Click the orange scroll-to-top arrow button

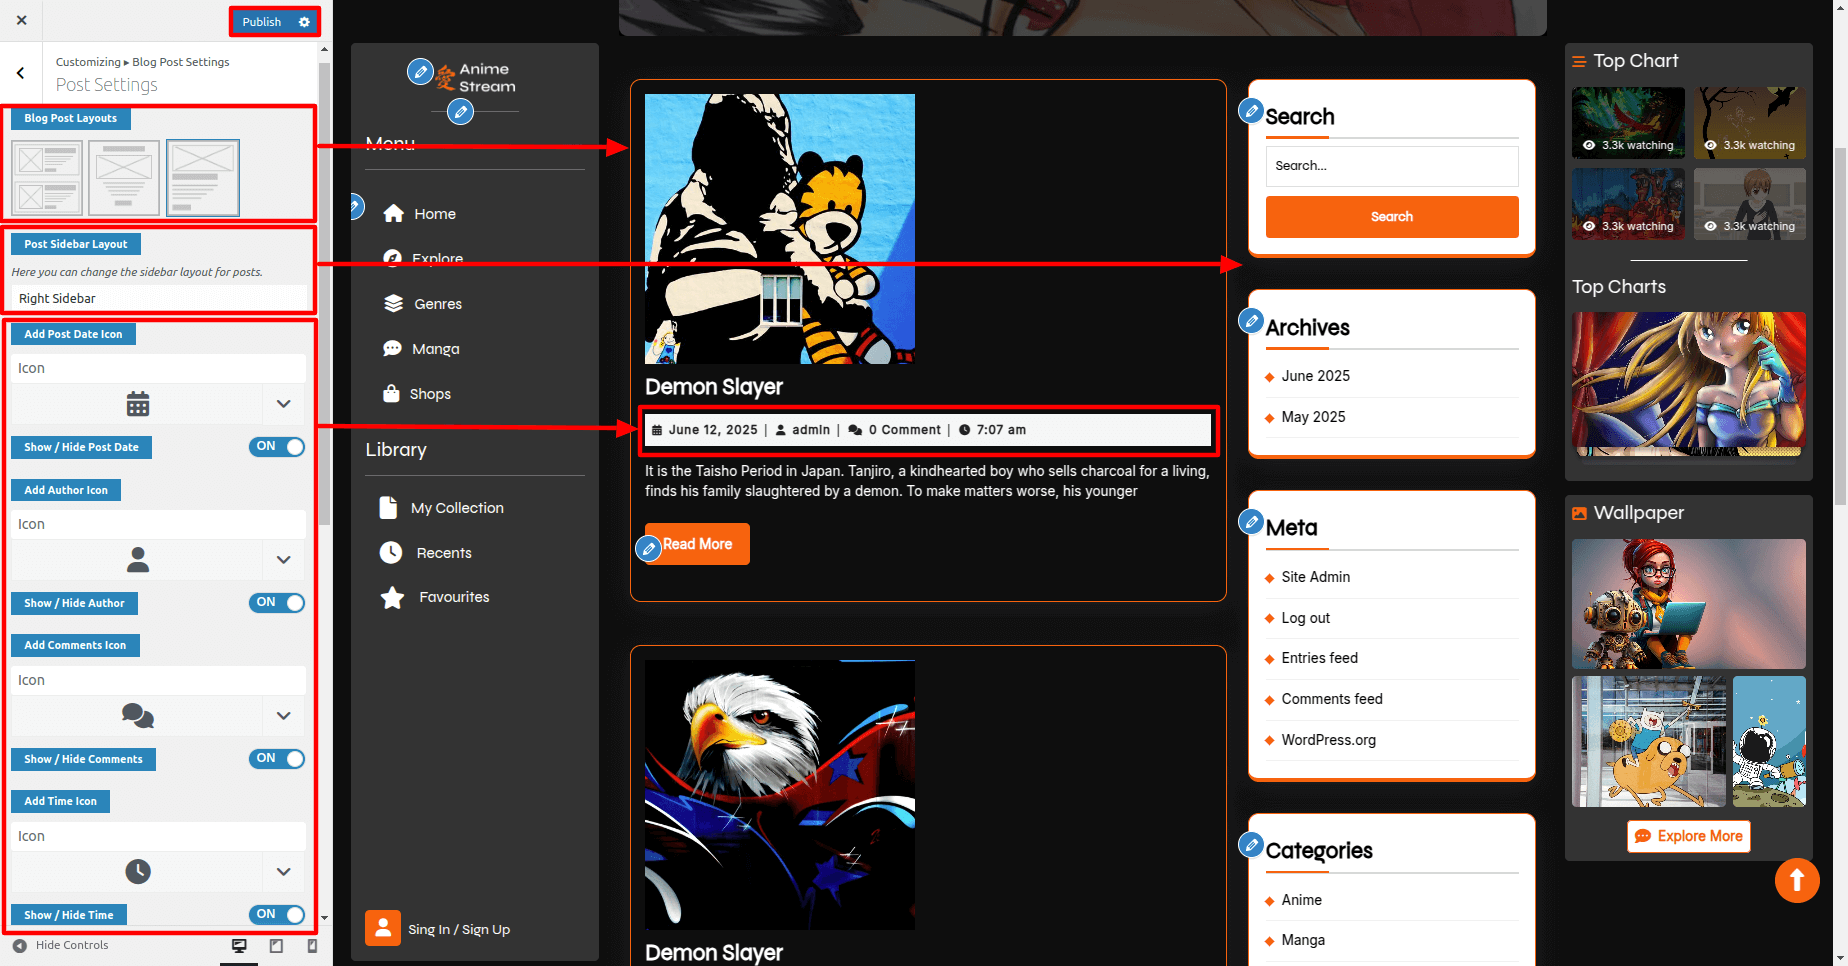[1796, 880]
